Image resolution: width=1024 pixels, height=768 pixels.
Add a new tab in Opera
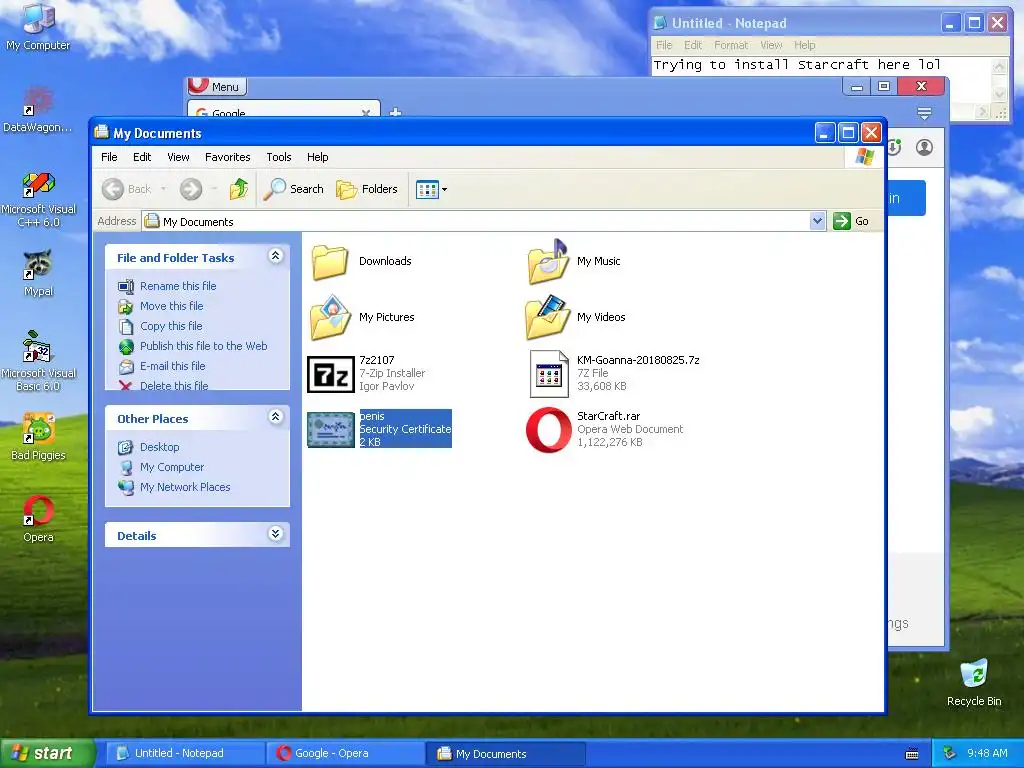pyautogui.click(x=395, y=112)
